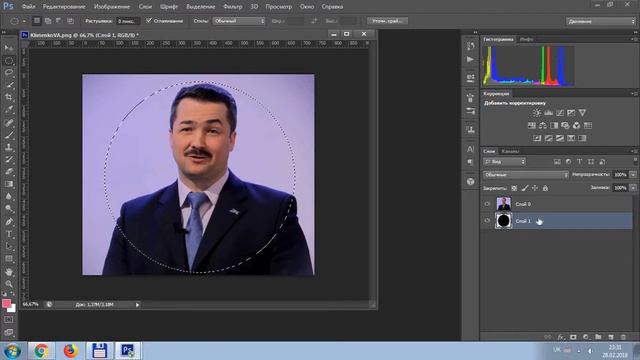Click the background white color swatch
Screen dimensions: 640x360
point(13,309)
